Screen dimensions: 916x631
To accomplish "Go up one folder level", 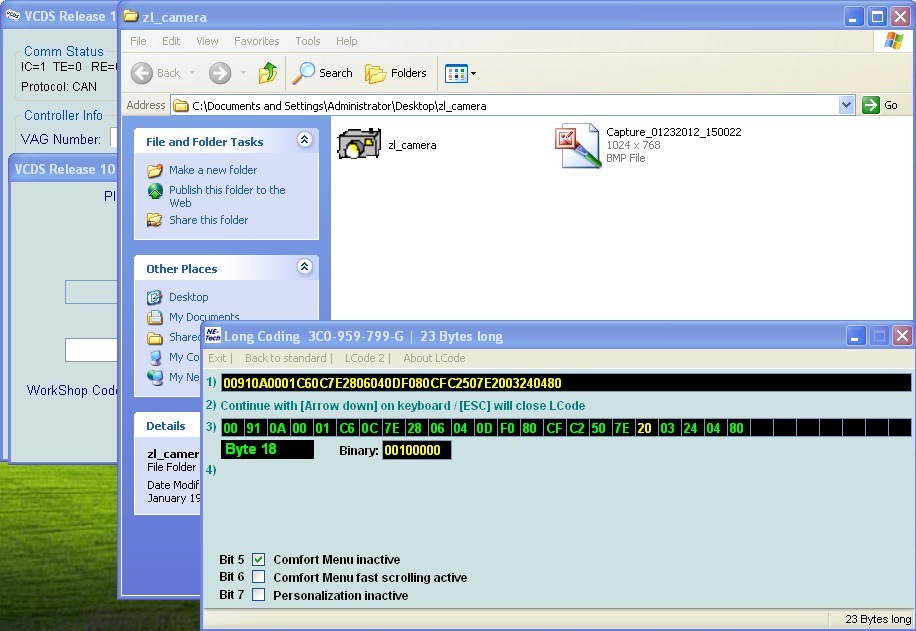I will (268, 73).
